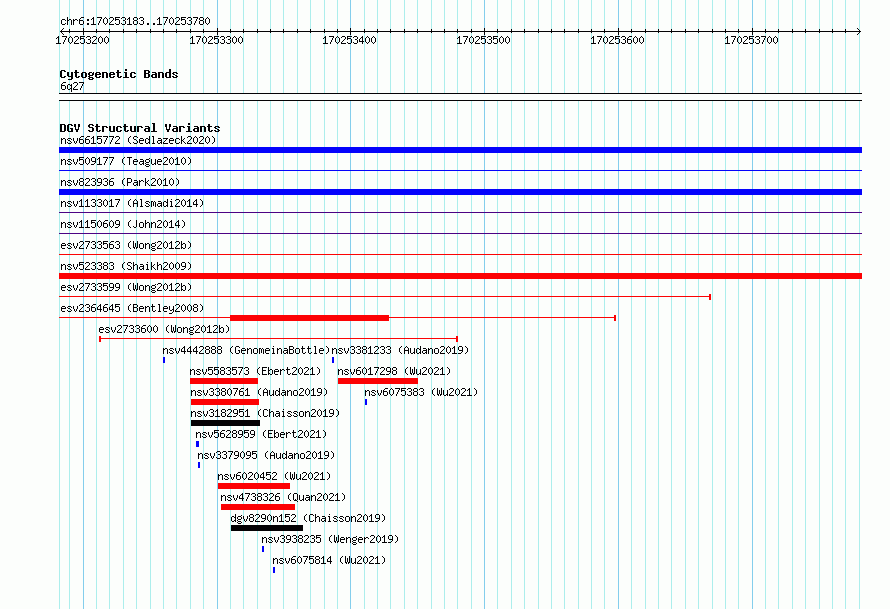The width and height of the screenshot is (890, 609).
Task: Click the nsv1150609 (John2014) label
Action: 123,224
